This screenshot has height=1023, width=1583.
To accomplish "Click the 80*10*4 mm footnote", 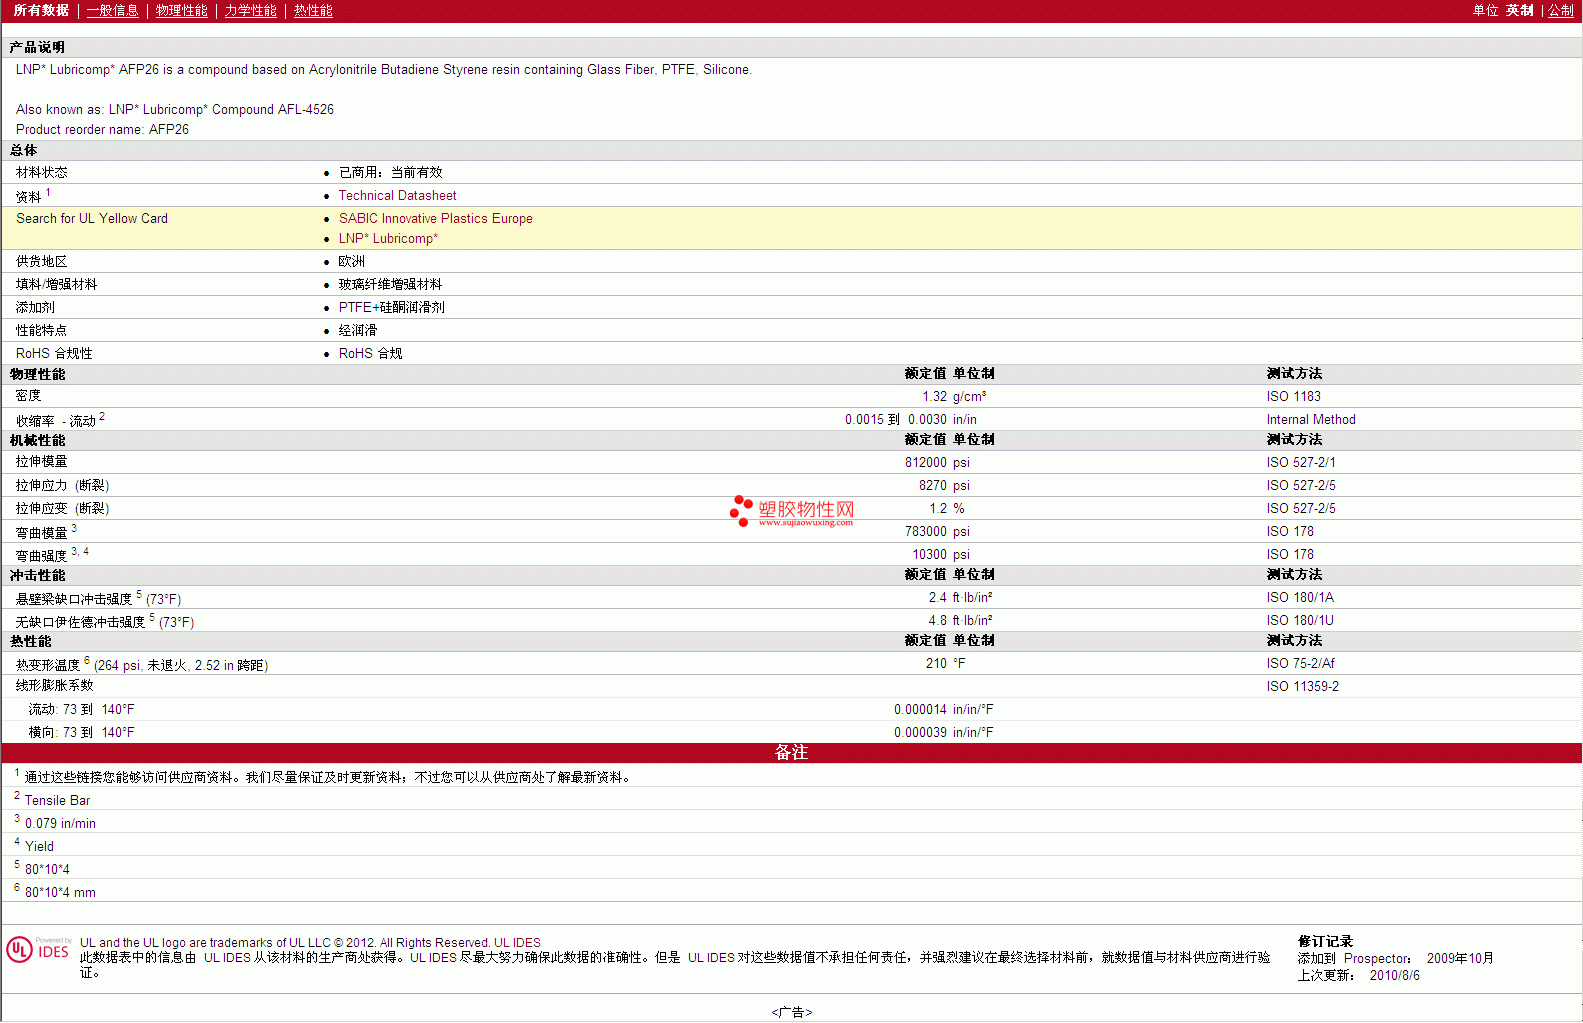I will tap(60, 893).
